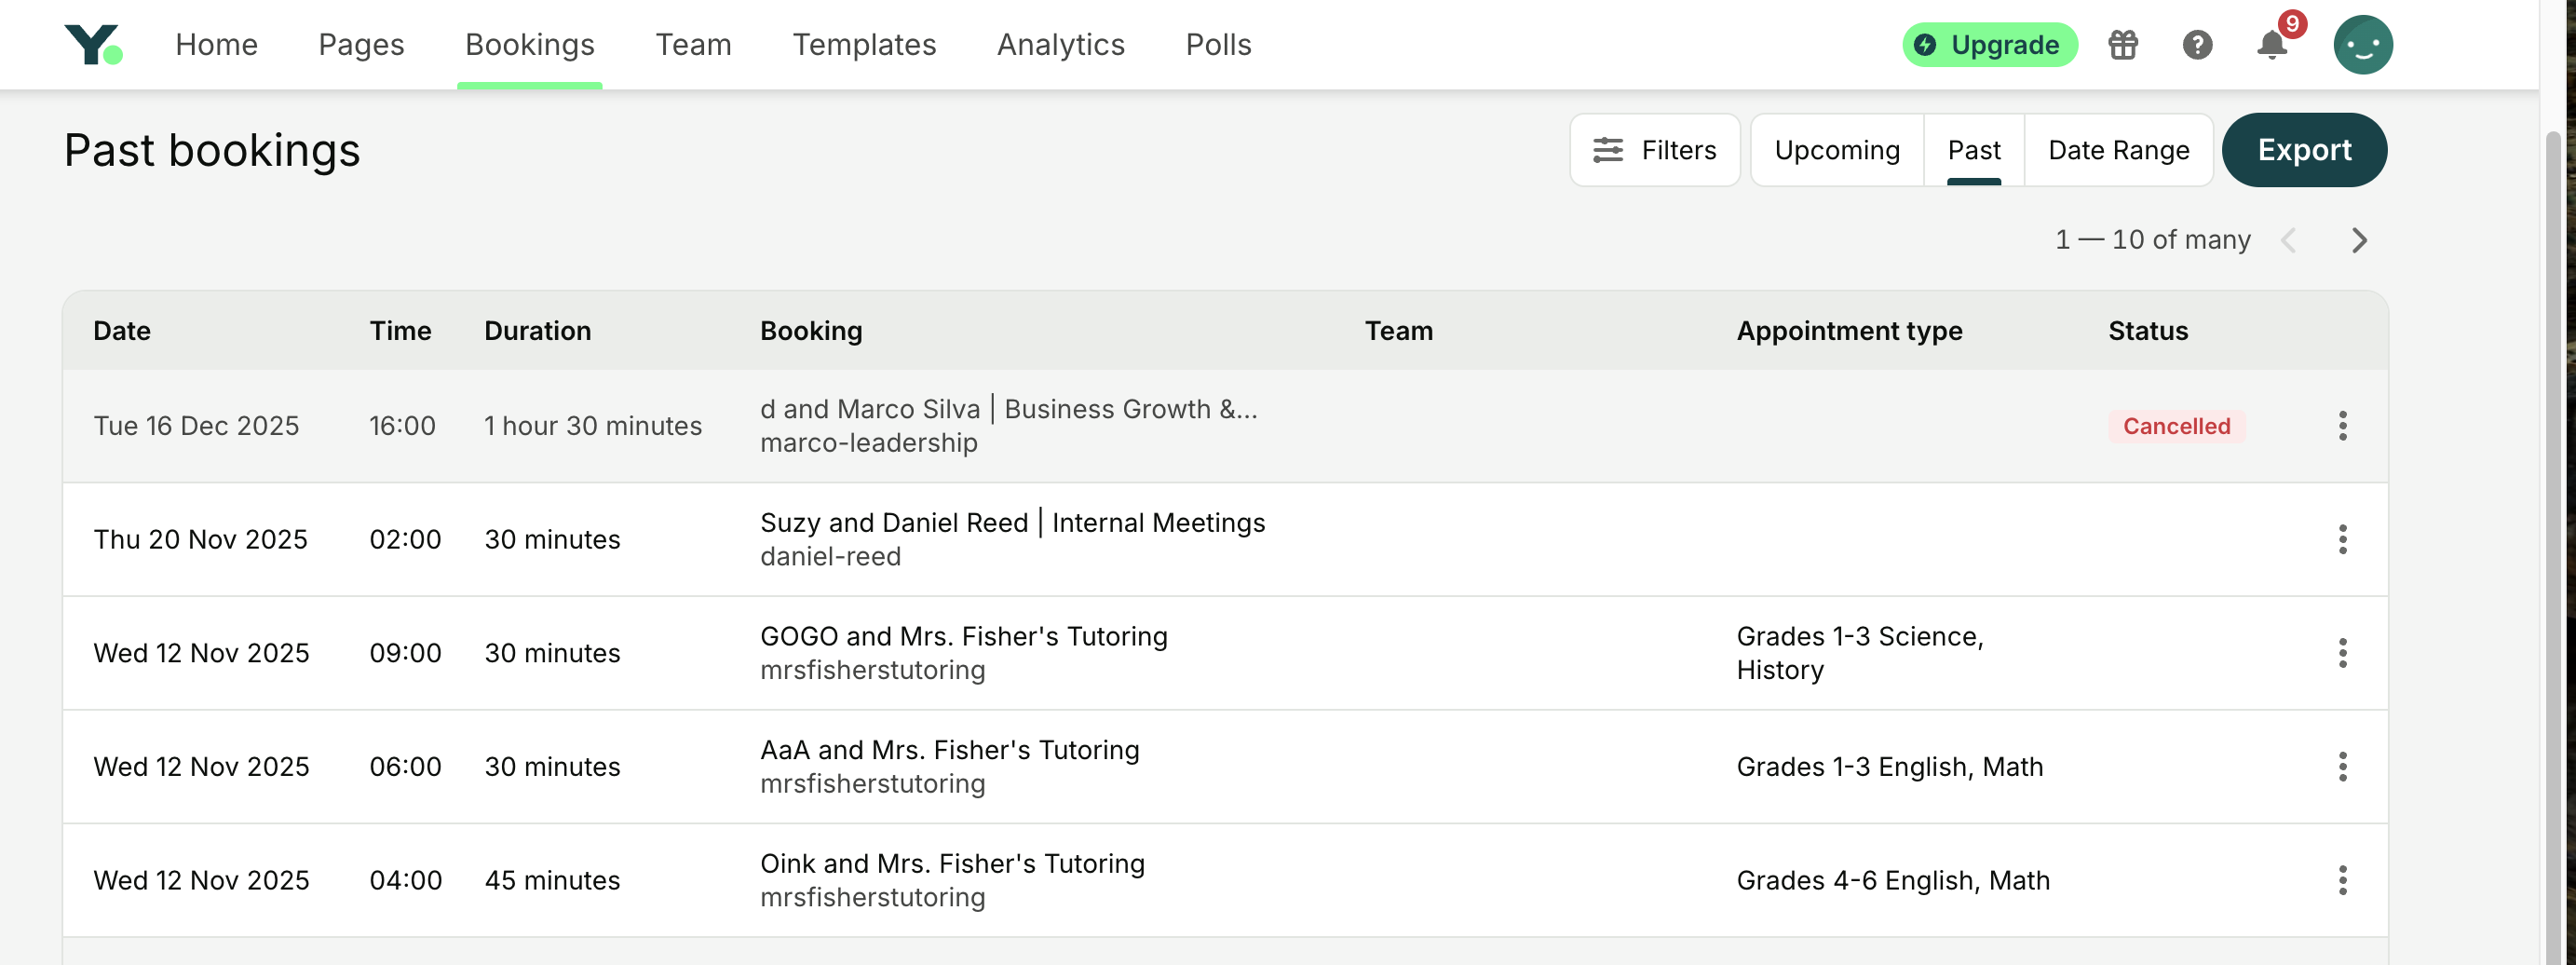Open the Analytics menu item
The image size is (2576, 965).
(1060, 45)
